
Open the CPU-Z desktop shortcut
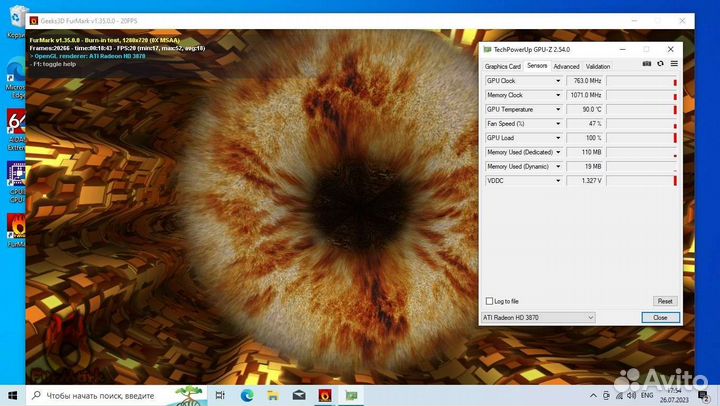tap(16, 182)
